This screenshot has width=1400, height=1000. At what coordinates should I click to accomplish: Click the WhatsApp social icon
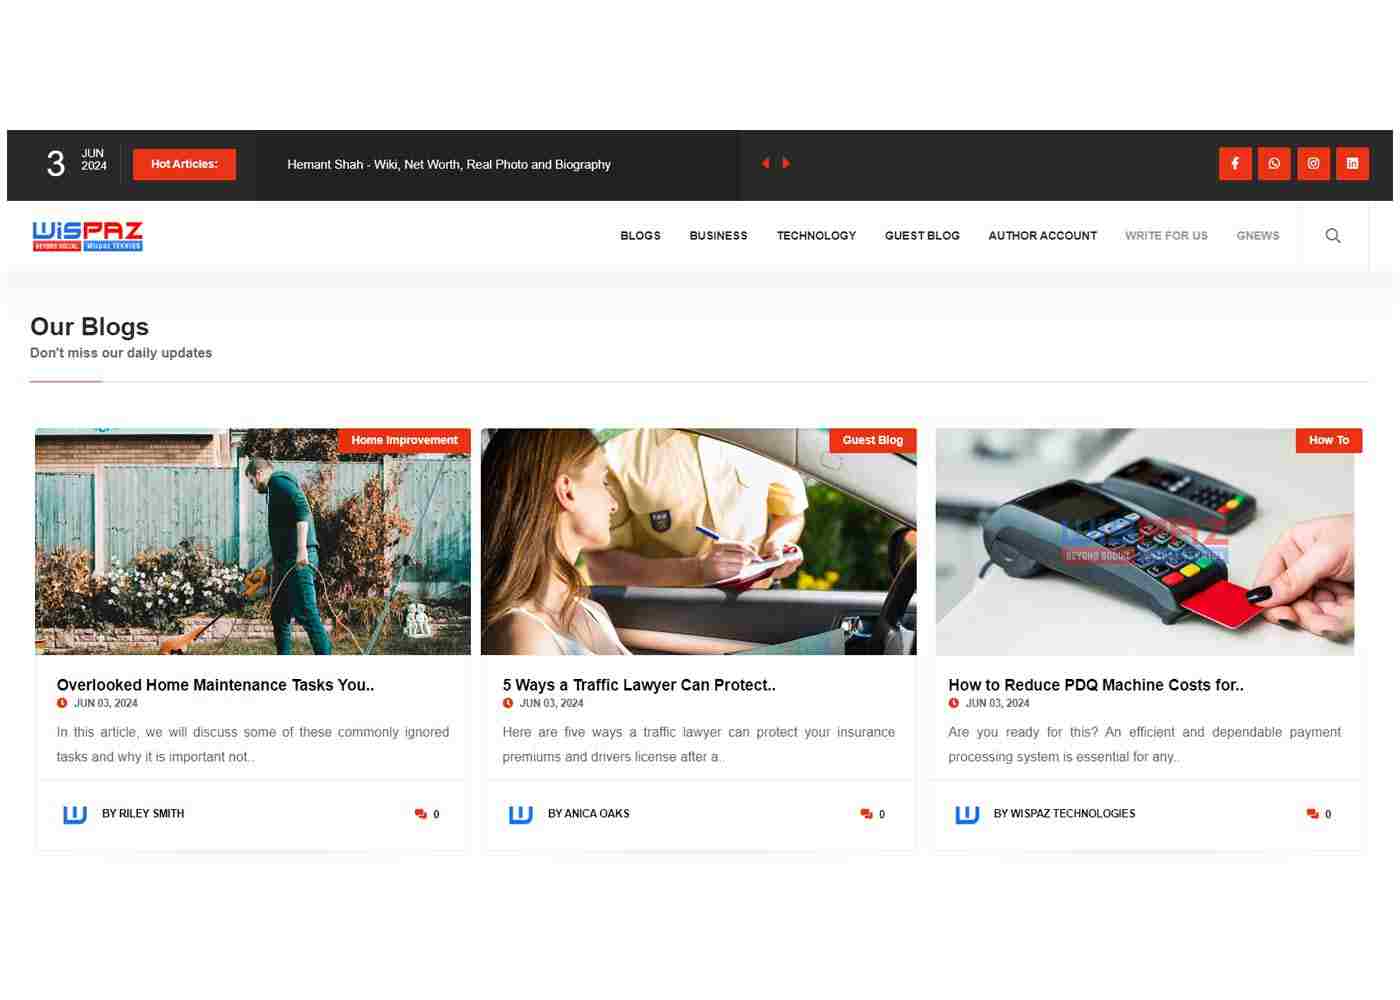pyautogui.click(x=1274, y=163)
